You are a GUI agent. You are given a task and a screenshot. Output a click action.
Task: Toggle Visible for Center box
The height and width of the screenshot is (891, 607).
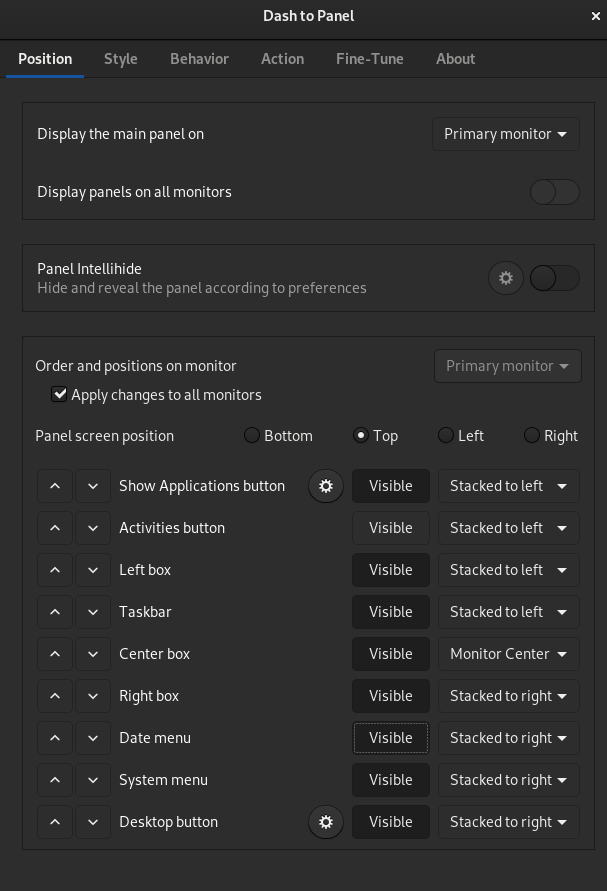click(x=391, y=654)
